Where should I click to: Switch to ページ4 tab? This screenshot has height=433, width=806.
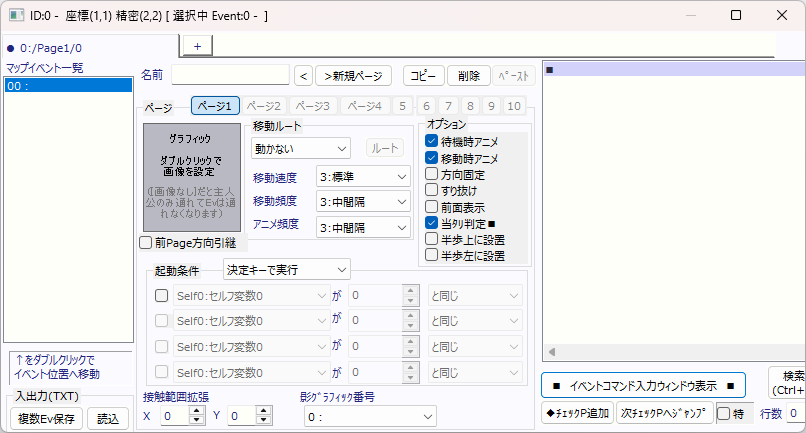(x=364, y=106)
